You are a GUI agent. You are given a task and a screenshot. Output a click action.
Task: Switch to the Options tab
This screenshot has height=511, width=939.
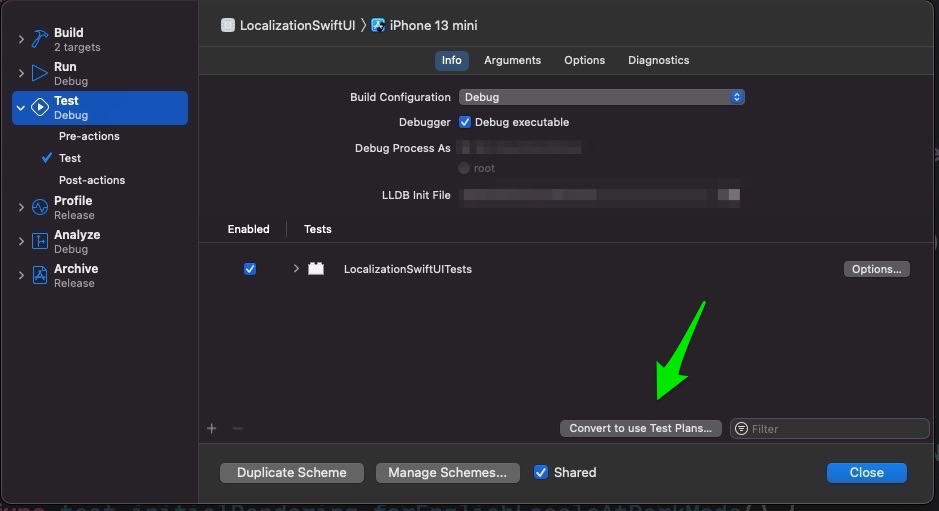coord(584,61)
